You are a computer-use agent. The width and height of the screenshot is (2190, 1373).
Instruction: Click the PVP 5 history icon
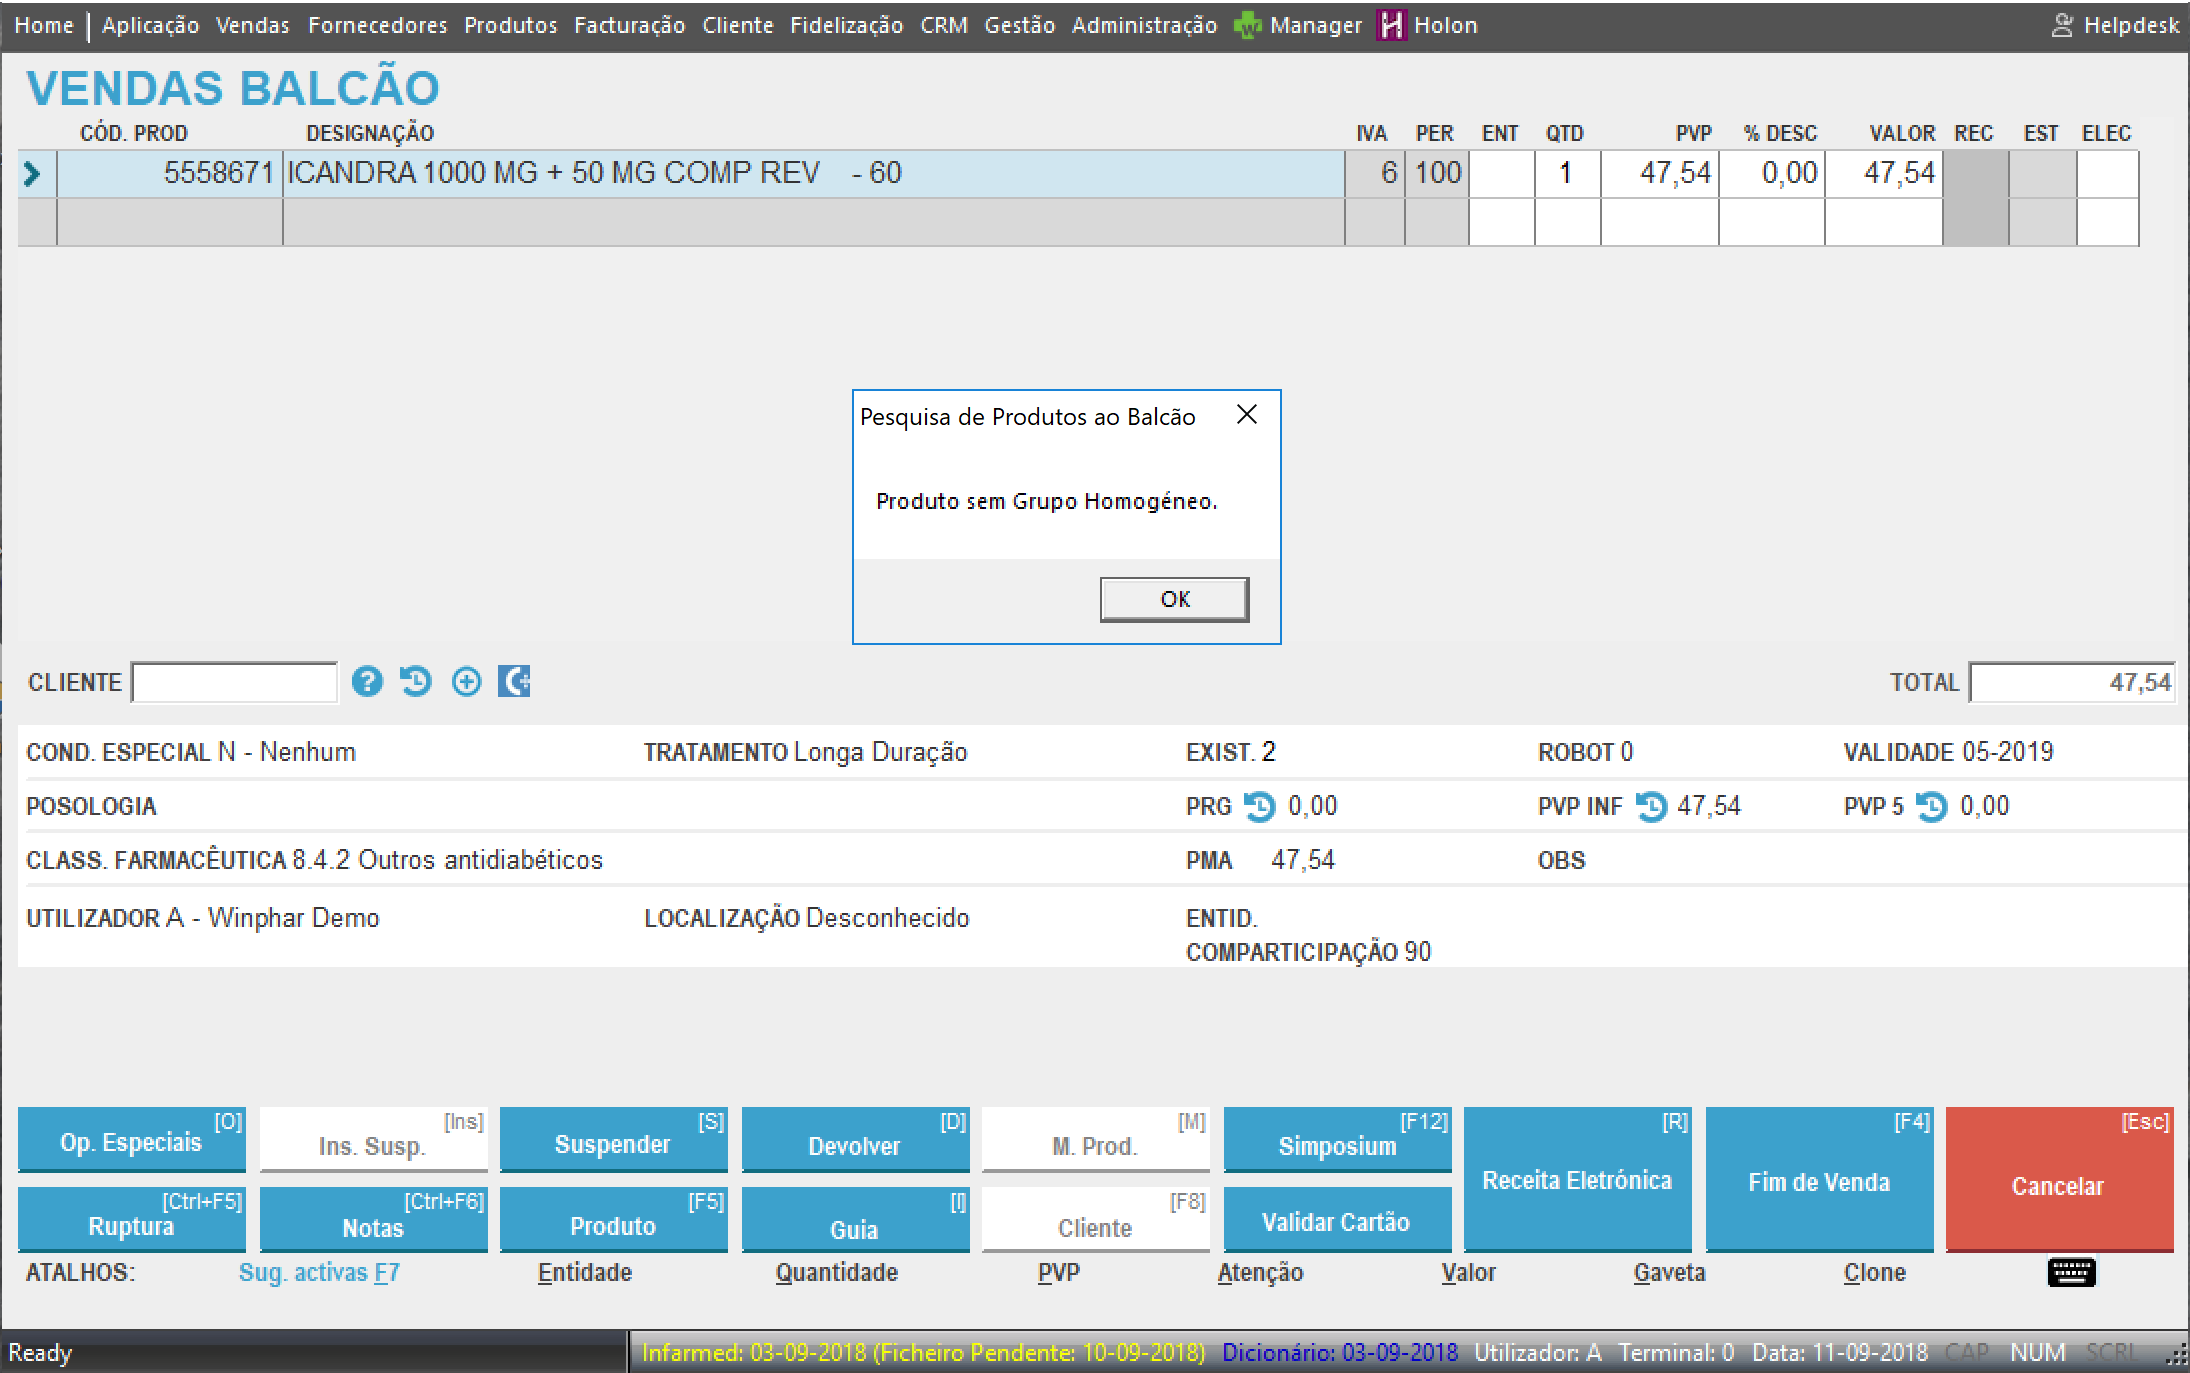click(x=1931, y=806)
